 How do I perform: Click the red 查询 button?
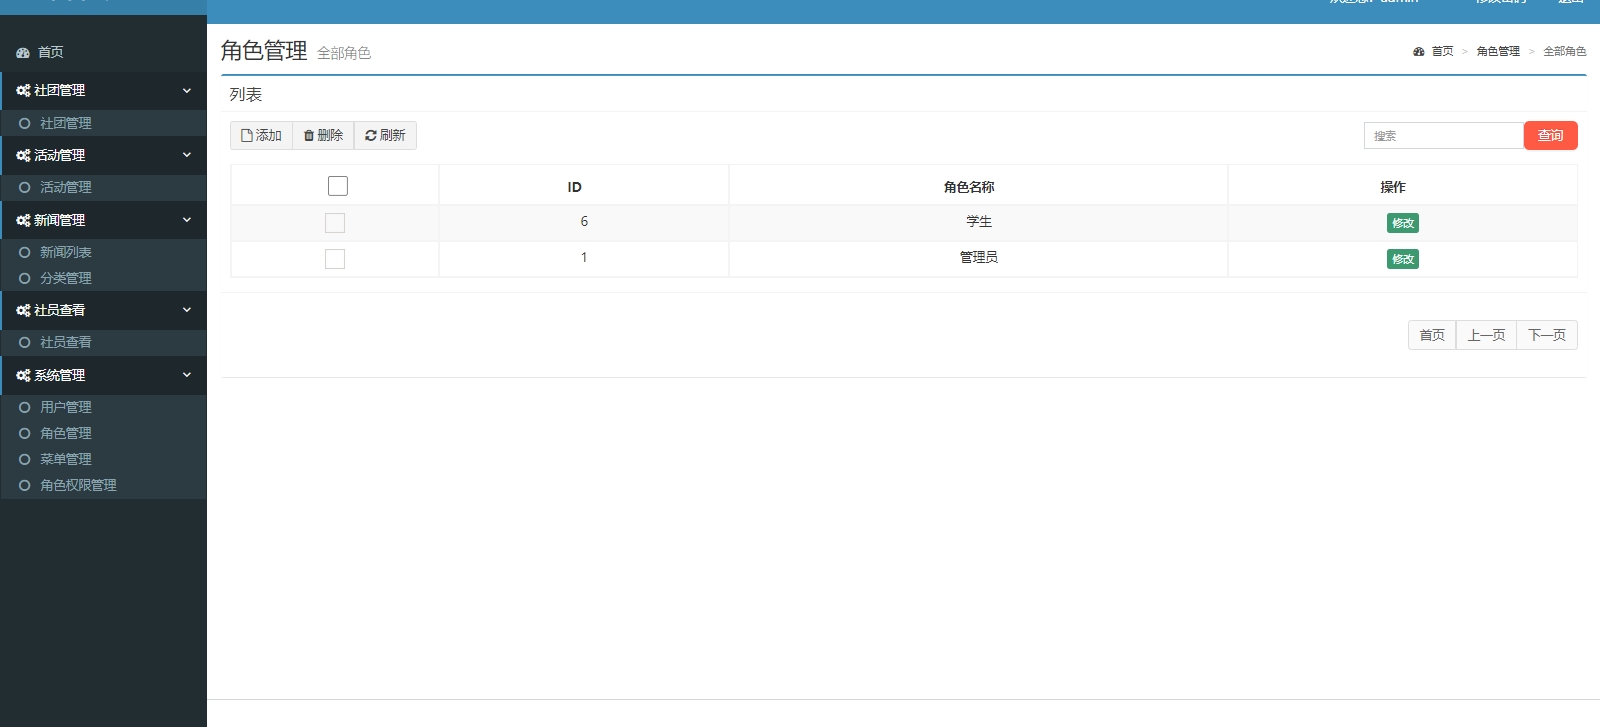click(1551, 135)
